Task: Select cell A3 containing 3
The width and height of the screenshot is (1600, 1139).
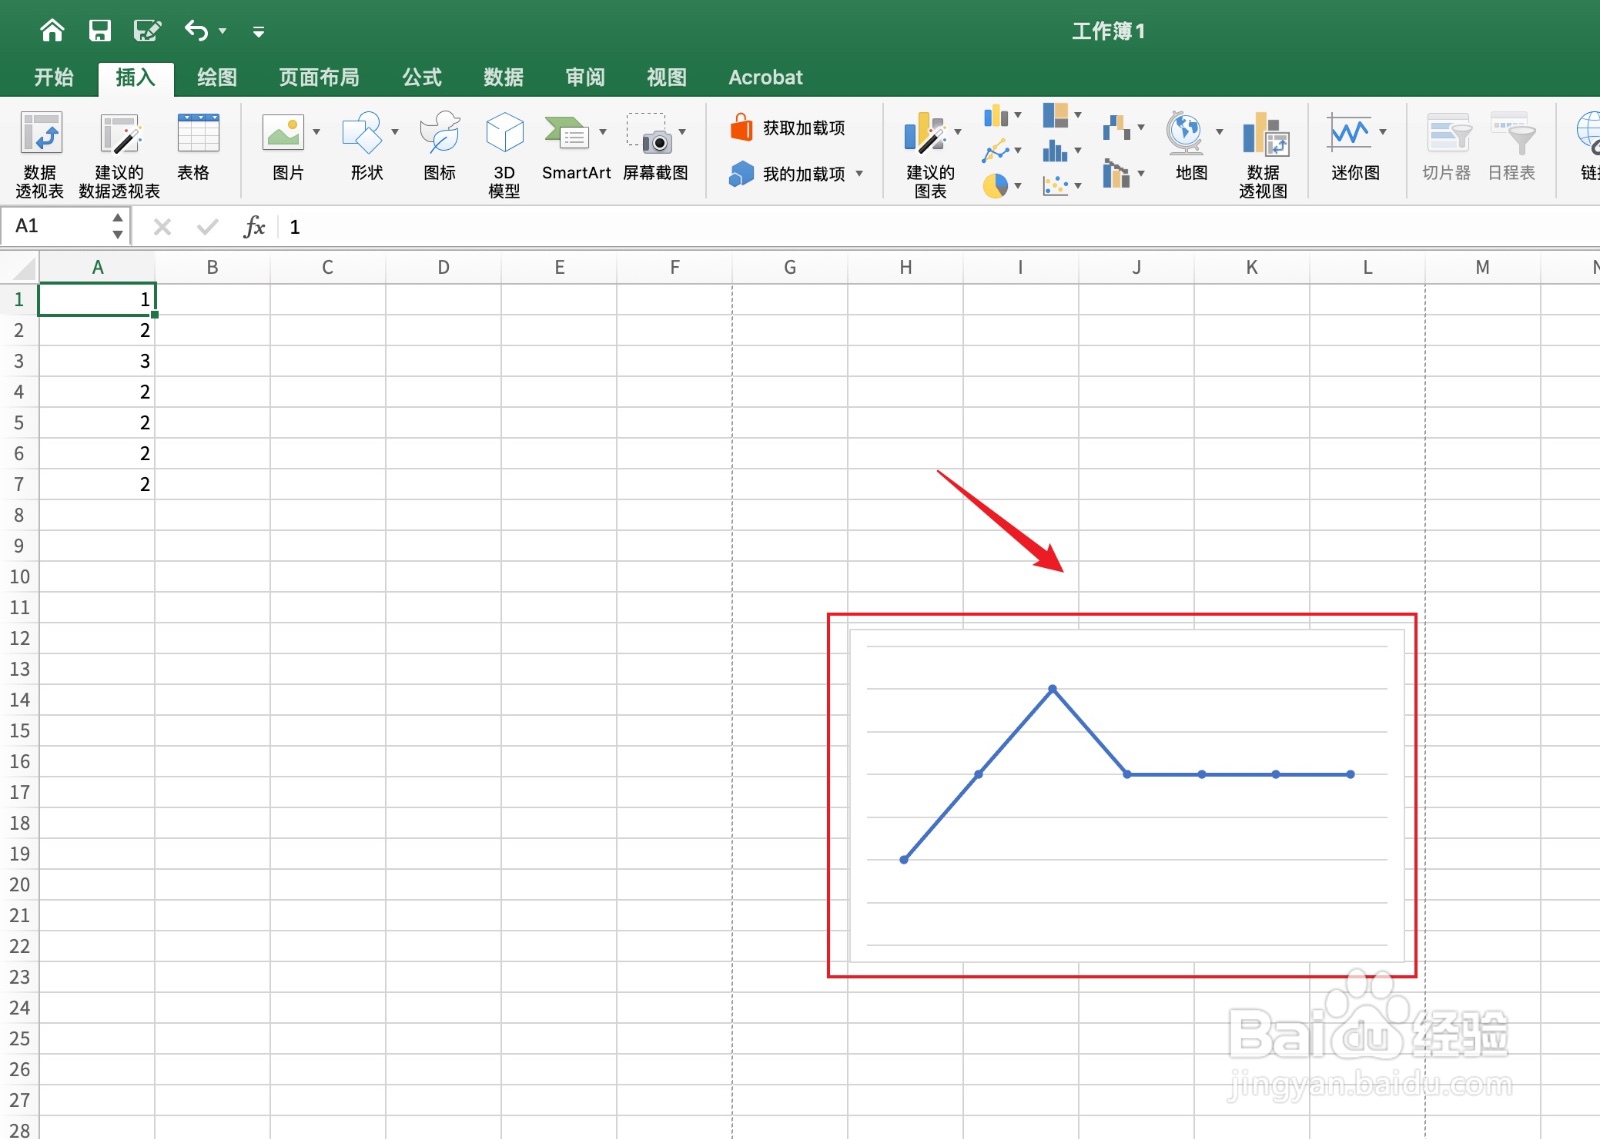Action: click(97, 361)
